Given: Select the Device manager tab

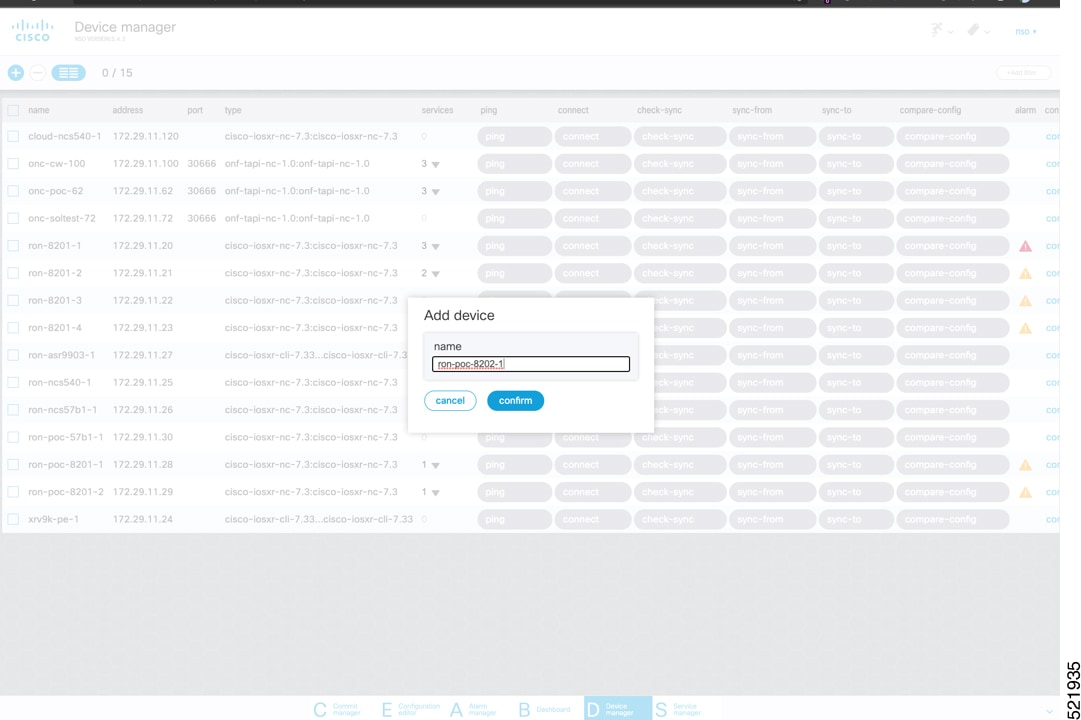Looking at the screenshot, I should click(x=618, y=708).
